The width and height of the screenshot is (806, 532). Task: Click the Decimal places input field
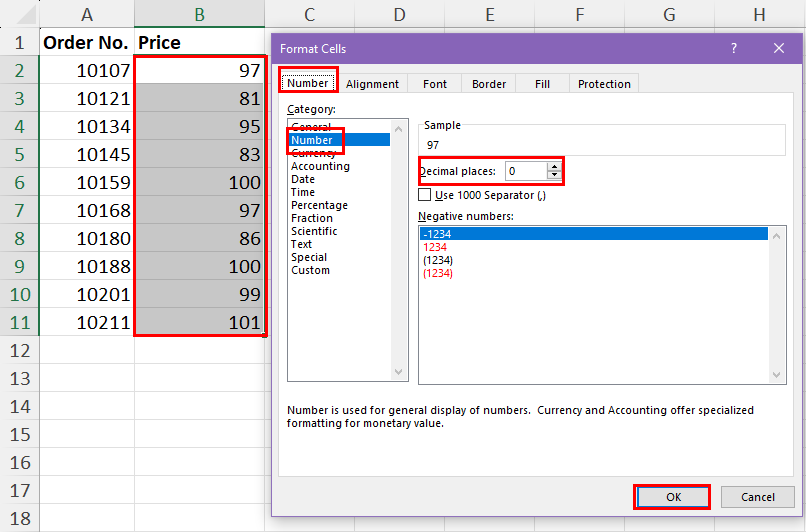526,171
